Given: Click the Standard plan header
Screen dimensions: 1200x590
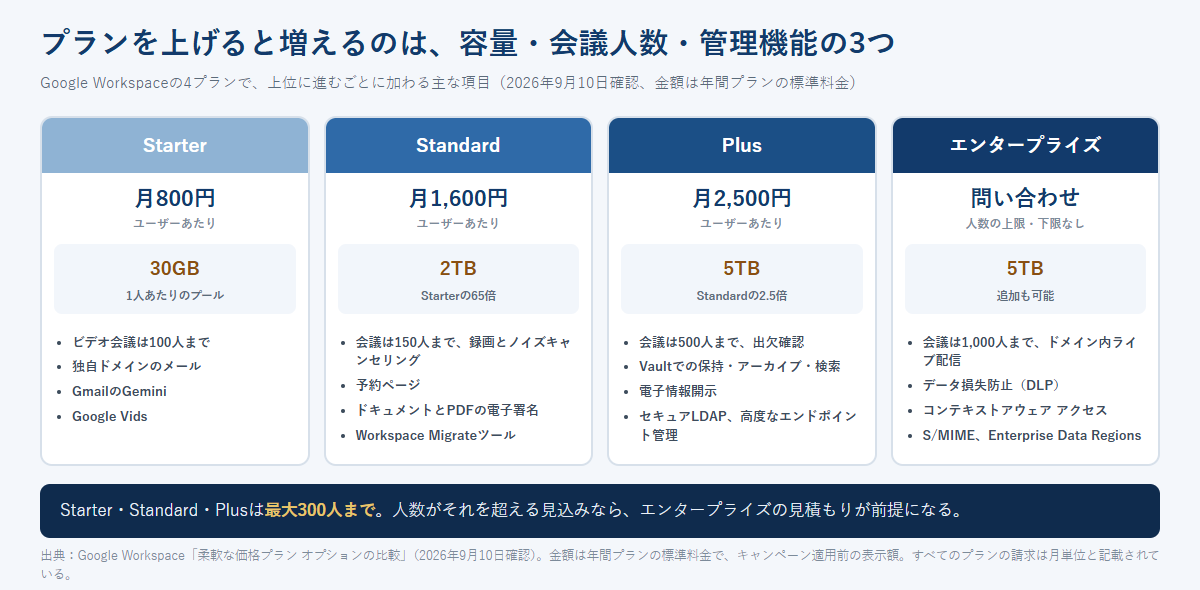Looking at the screenshot, I should point(458,145).
